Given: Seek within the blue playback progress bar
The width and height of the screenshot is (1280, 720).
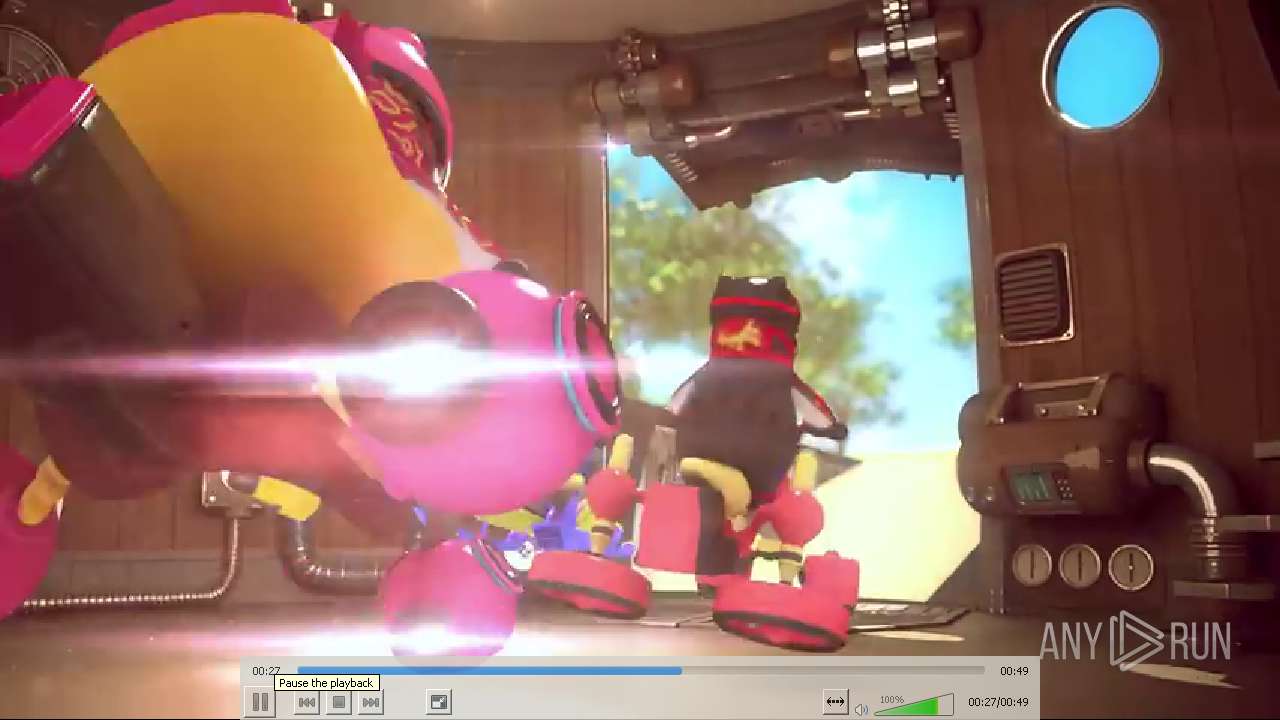Looking at the screenshot, I should tap(641, 671).
